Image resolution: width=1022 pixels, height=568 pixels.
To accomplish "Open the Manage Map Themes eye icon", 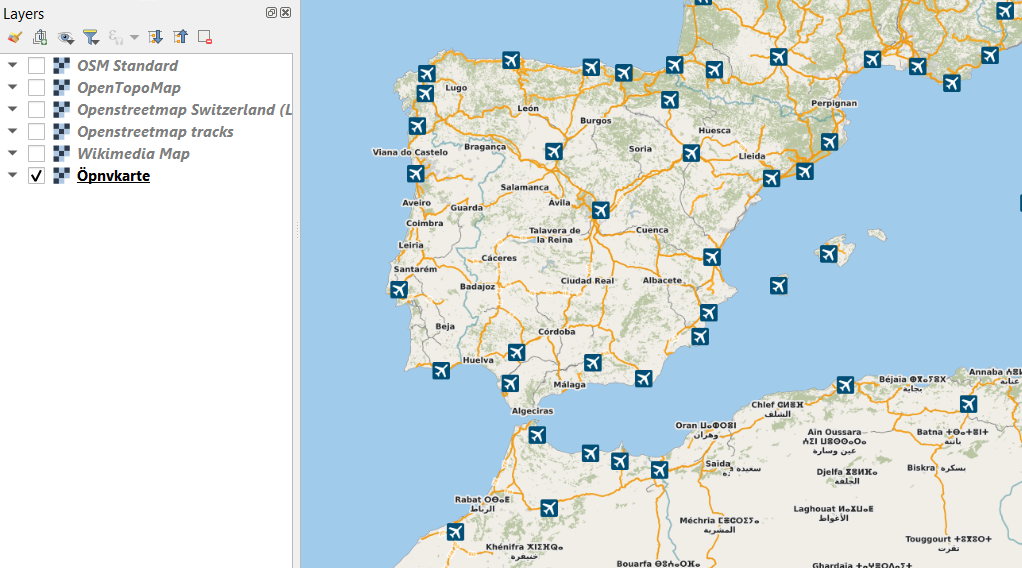I will tap(65, 37).
